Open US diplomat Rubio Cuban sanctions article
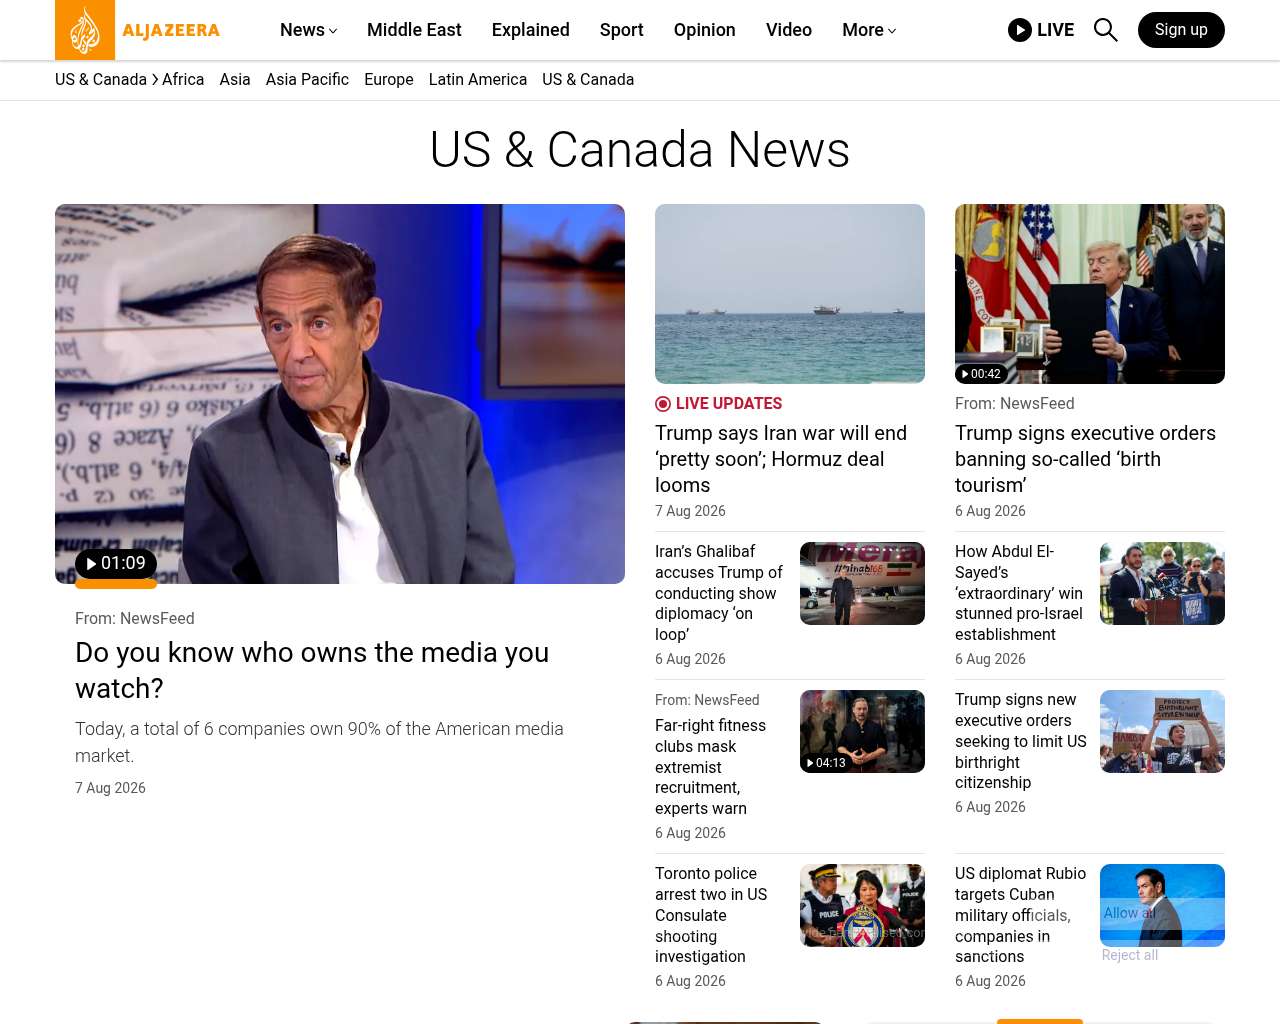Screen dimensions: 1280x1024 (1020, 915)
